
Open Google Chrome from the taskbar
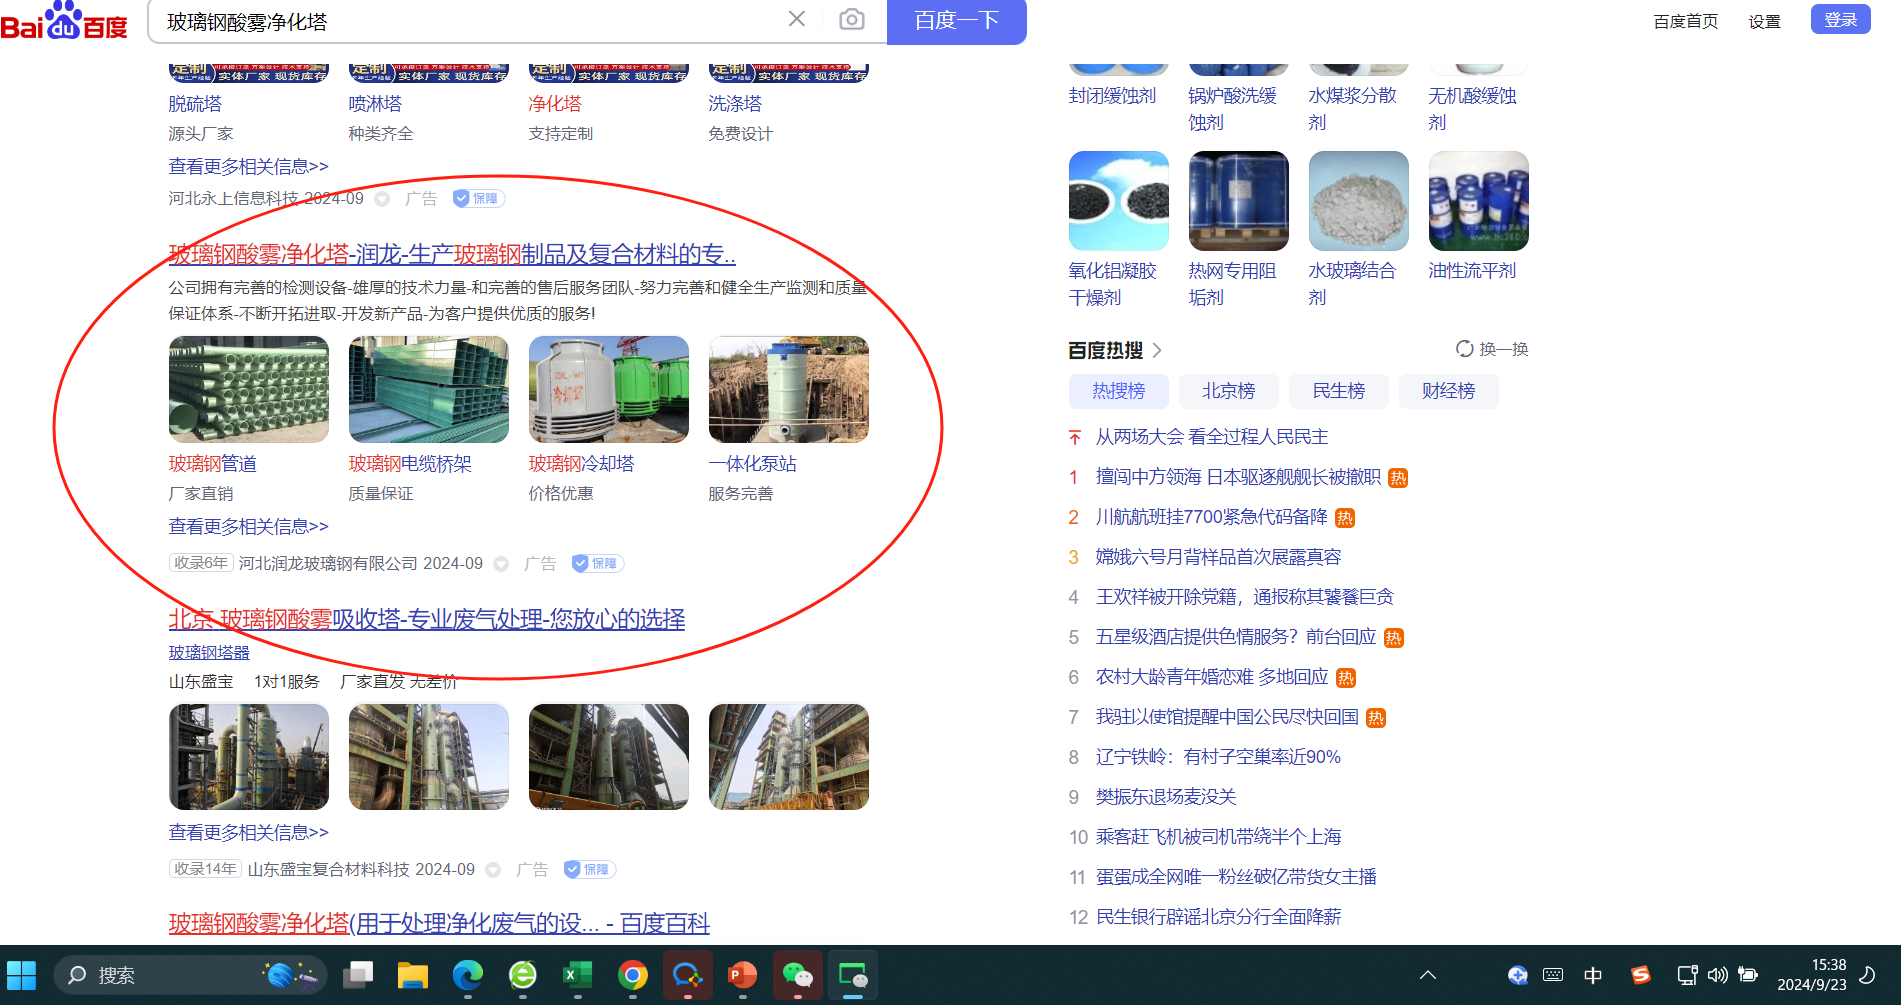(x=633, y=975)
